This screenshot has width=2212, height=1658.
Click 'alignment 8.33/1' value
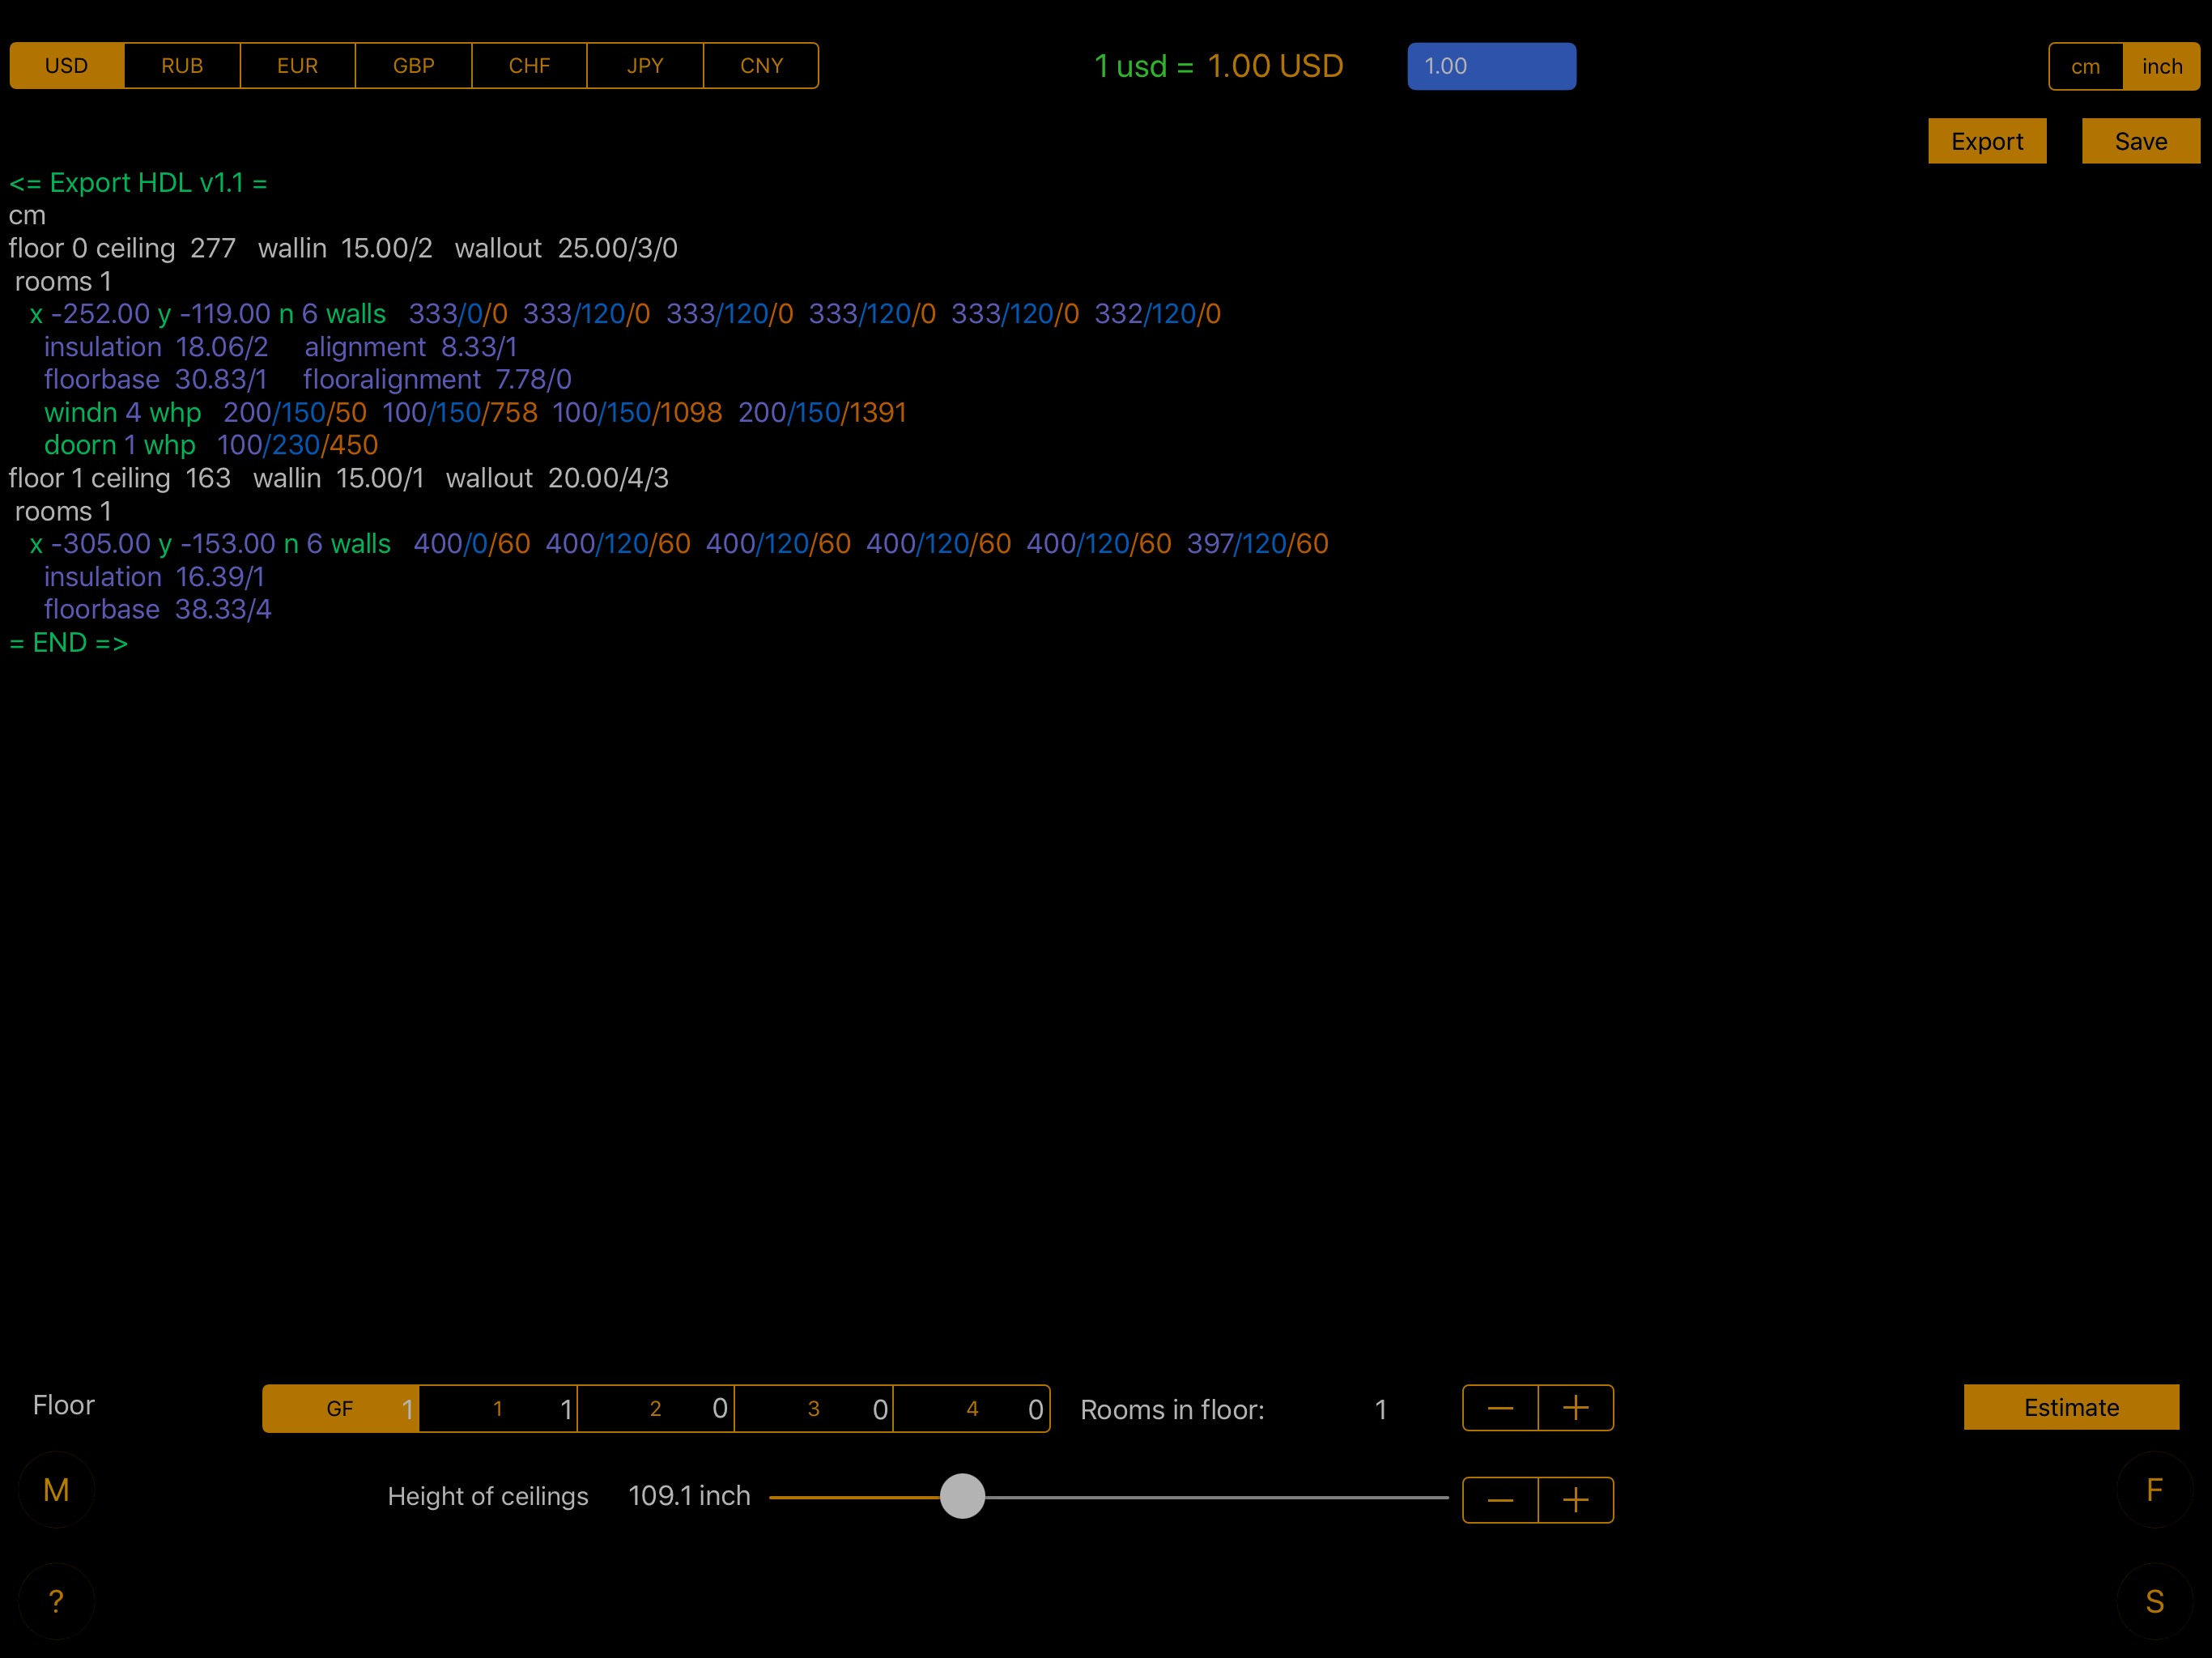coord(411,347)
